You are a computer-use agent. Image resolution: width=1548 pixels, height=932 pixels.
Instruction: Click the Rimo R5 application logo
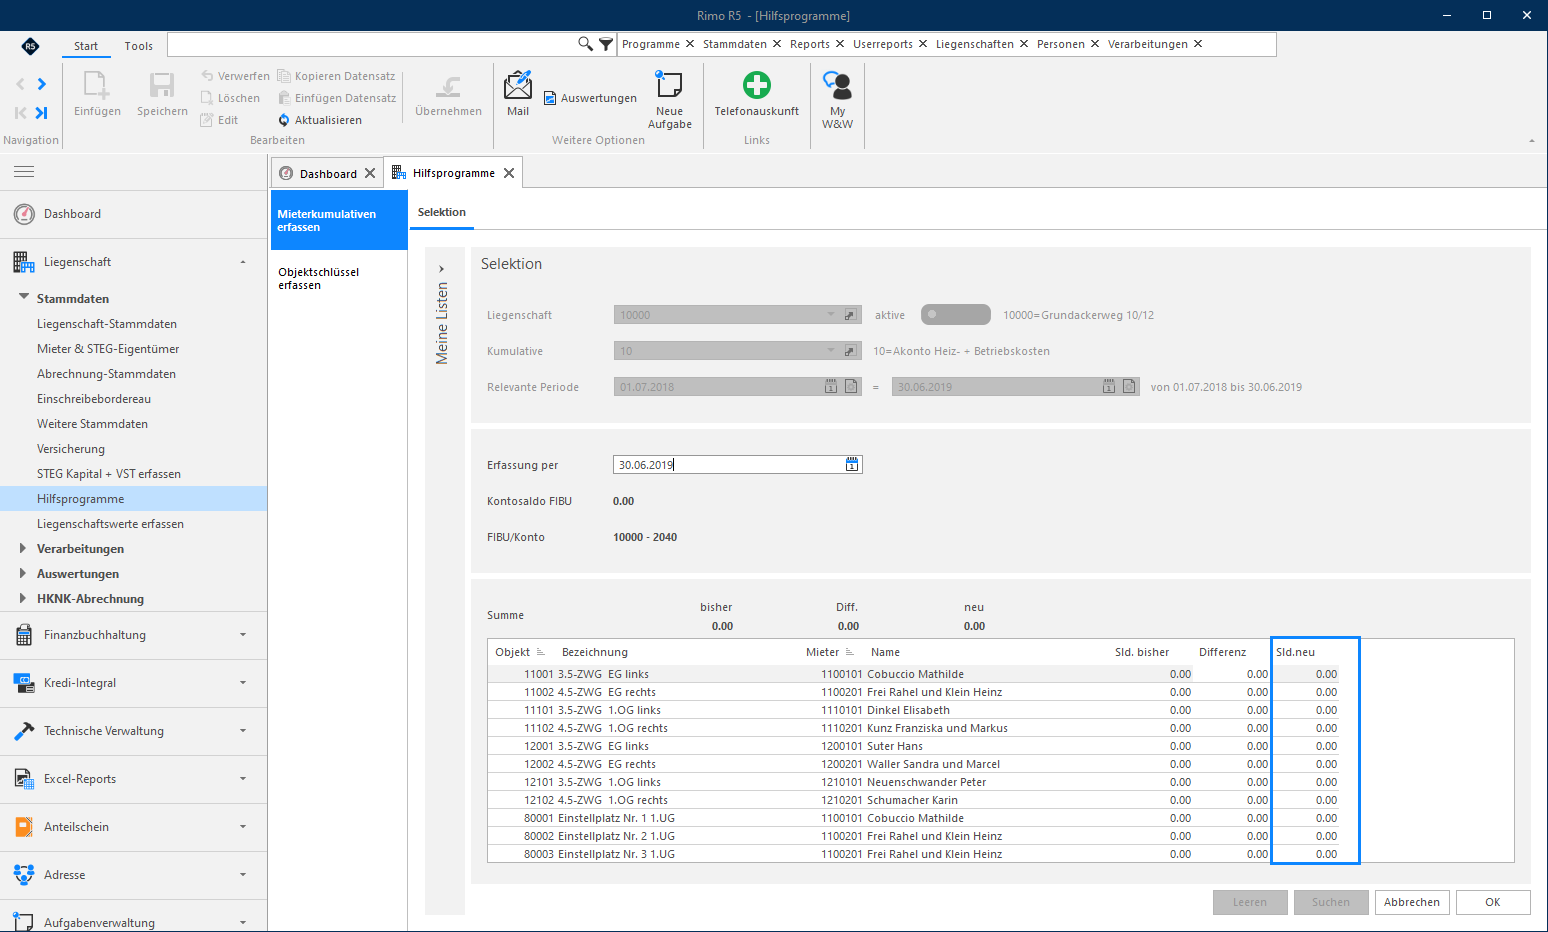pos(30,46)
